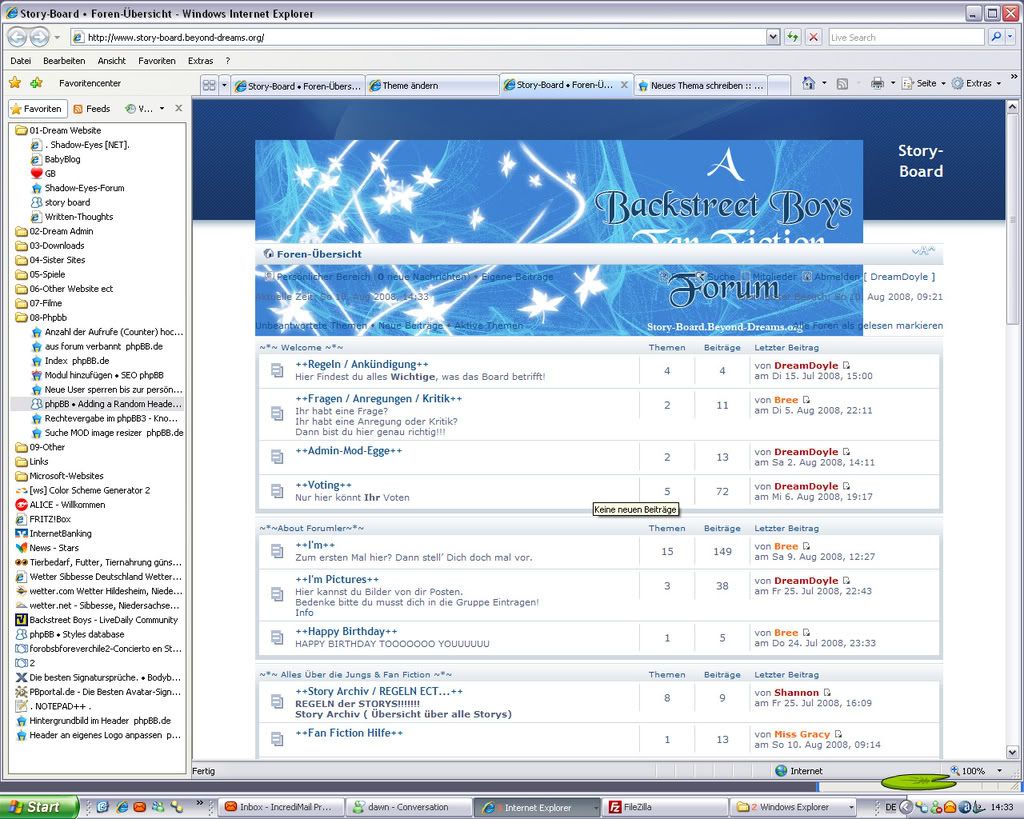Open the Home button dropdown arrow

(824, 83)
